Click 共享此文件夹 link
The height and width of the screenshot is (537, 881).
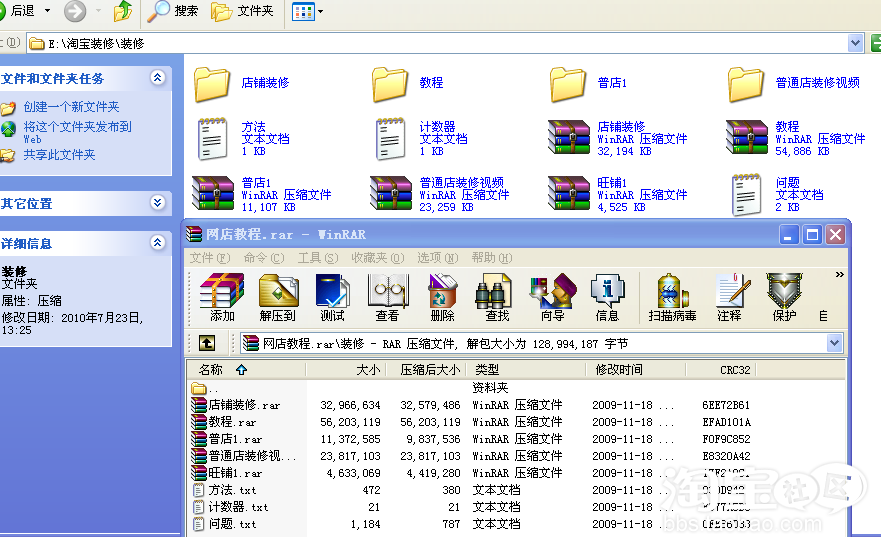59,155
